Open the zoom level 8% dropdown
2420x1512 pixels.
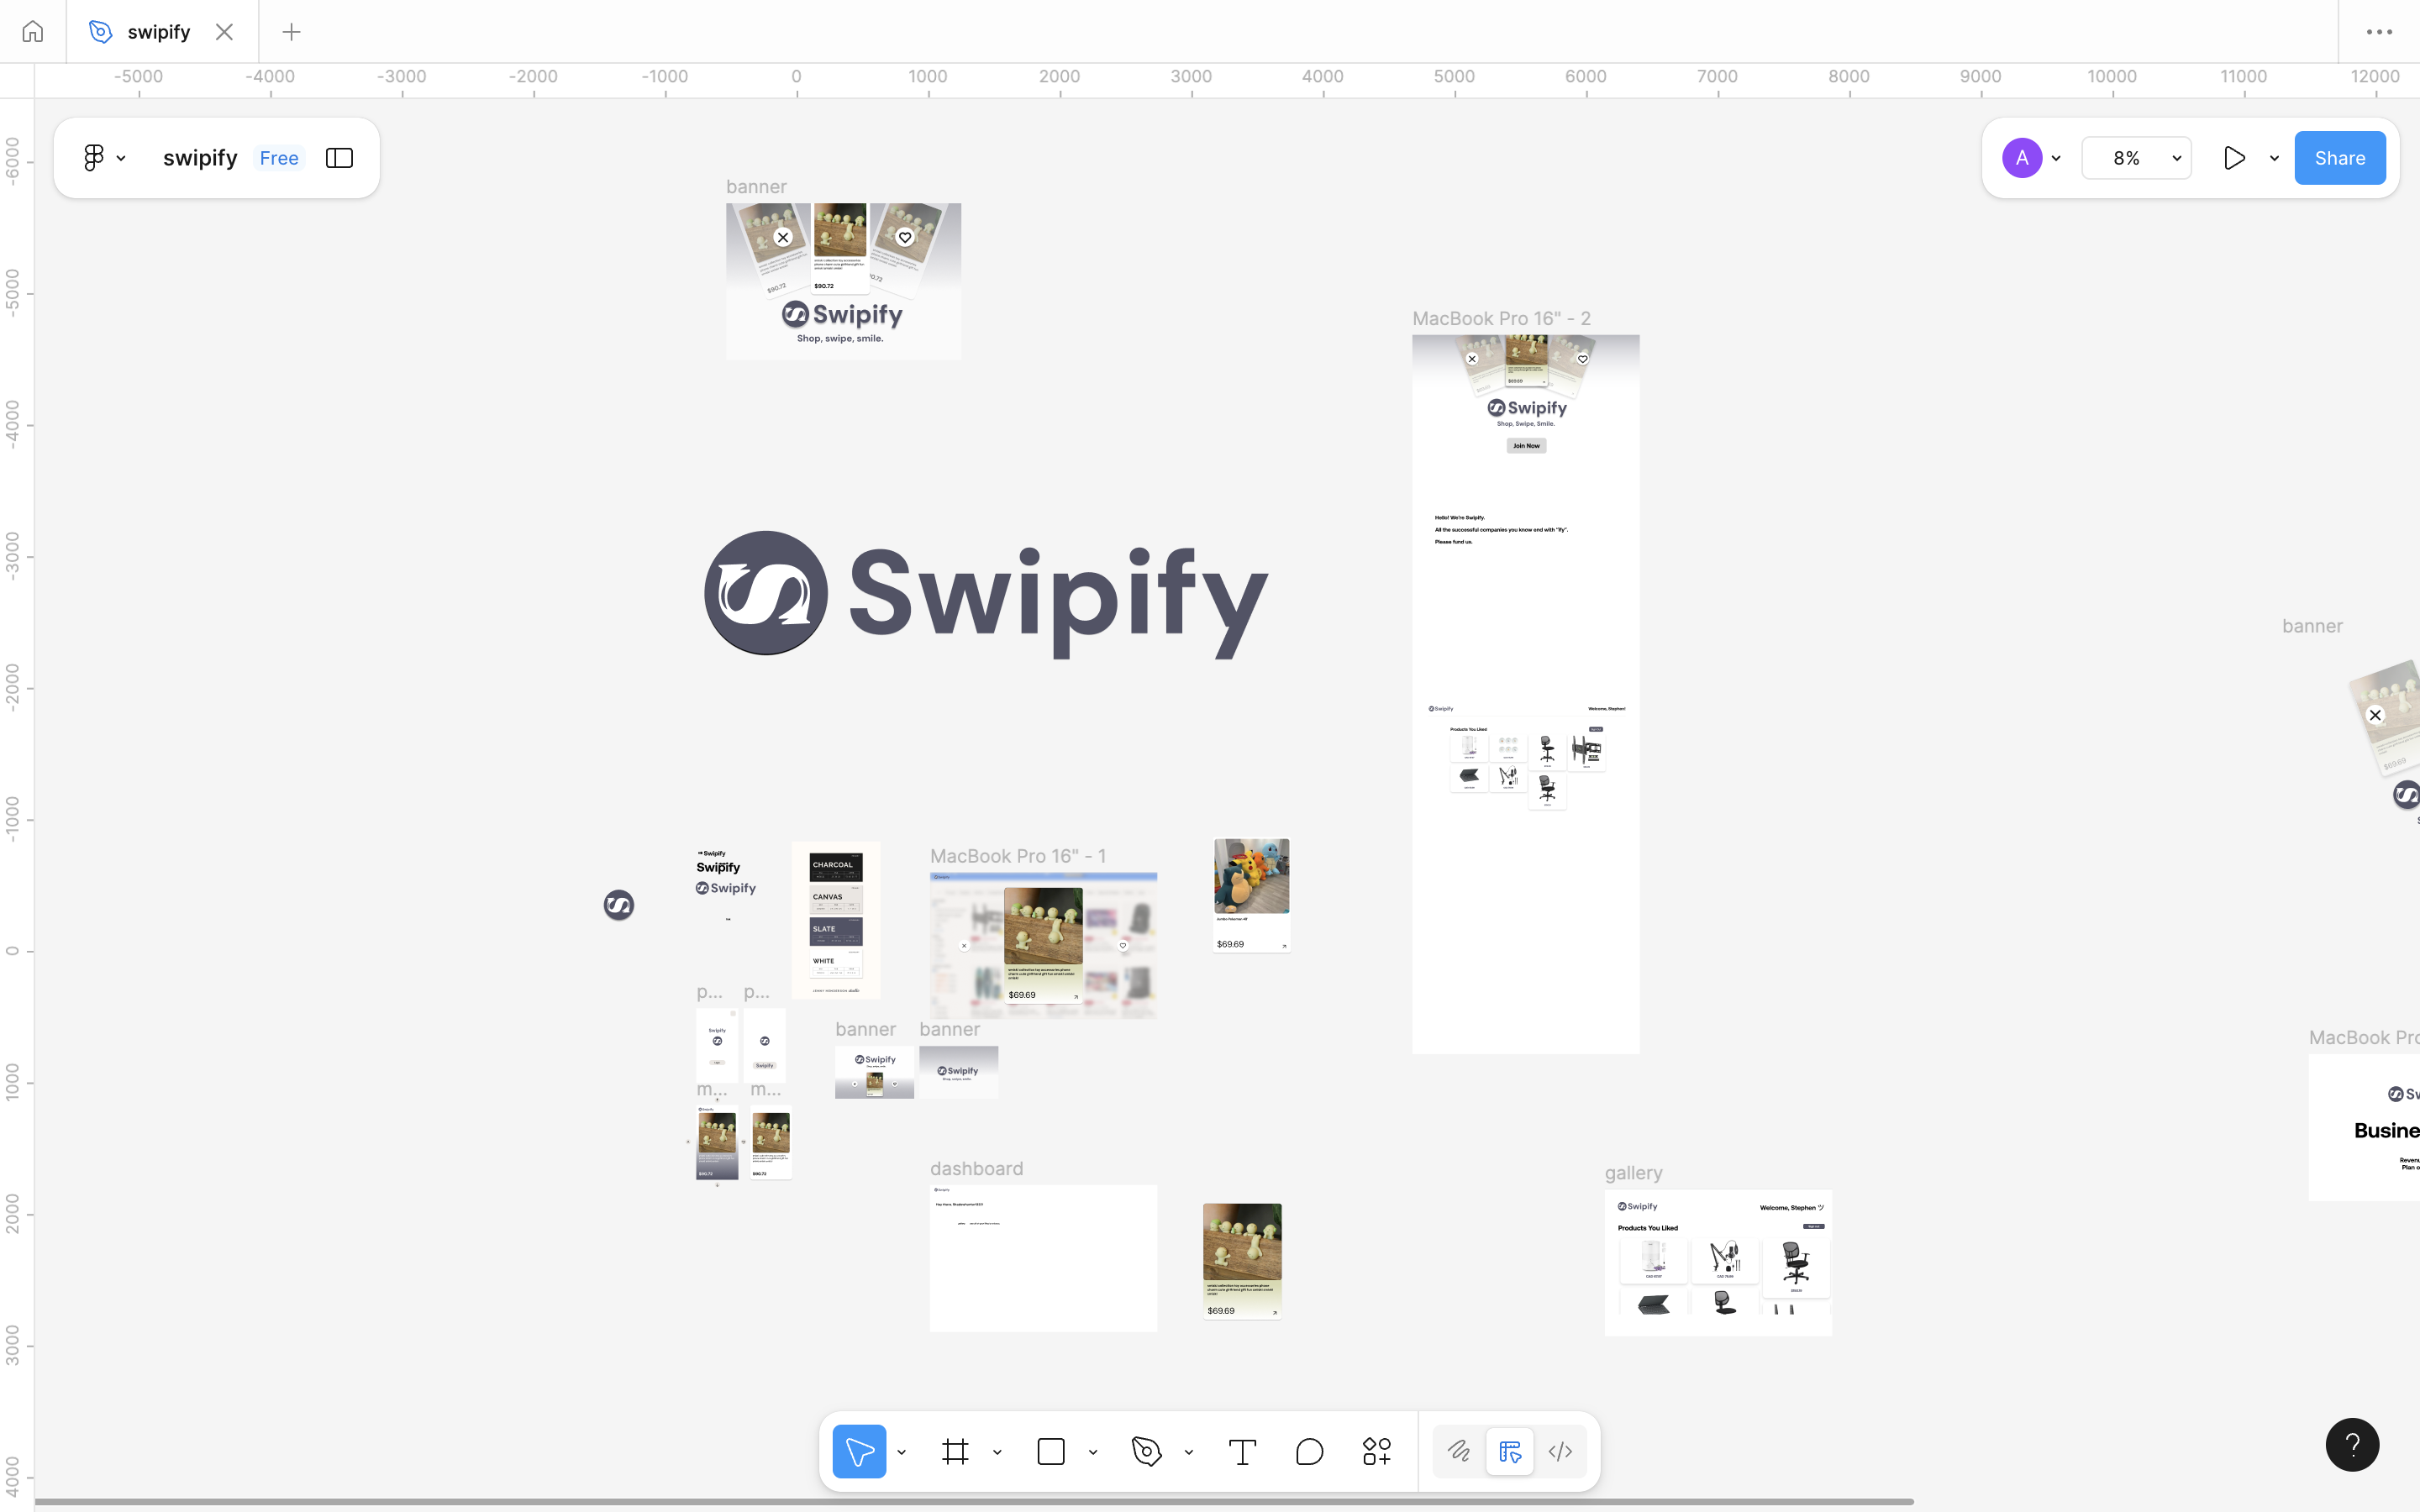pos(2136,158)
